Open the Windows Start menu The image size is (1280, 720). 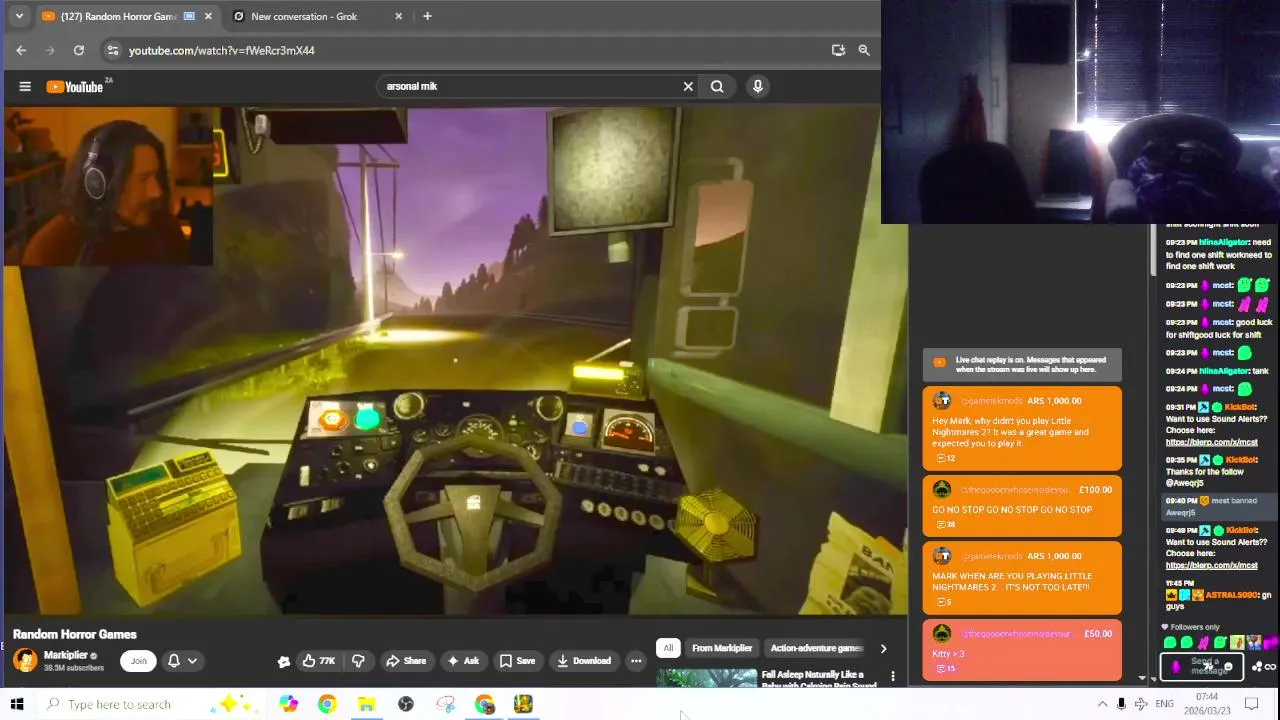click(17, 704)
